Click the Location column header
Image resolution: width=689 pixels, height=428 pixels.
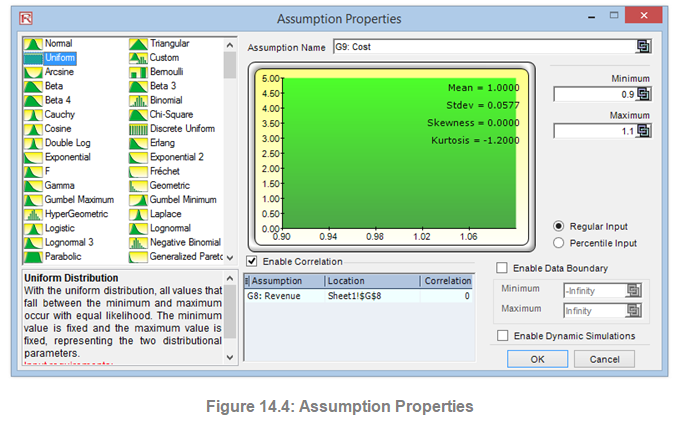pos(373,281)
